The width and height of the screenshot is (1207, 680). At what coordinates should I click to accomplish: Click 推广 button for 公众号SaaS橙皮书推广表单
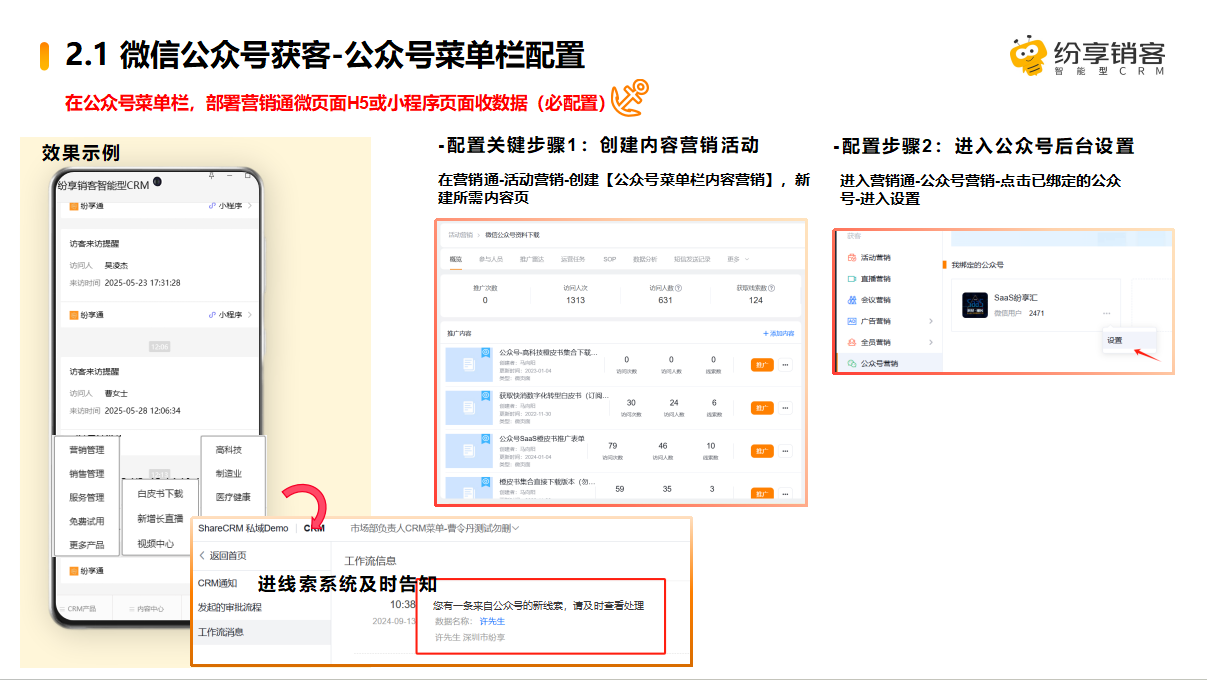[762, 451]
